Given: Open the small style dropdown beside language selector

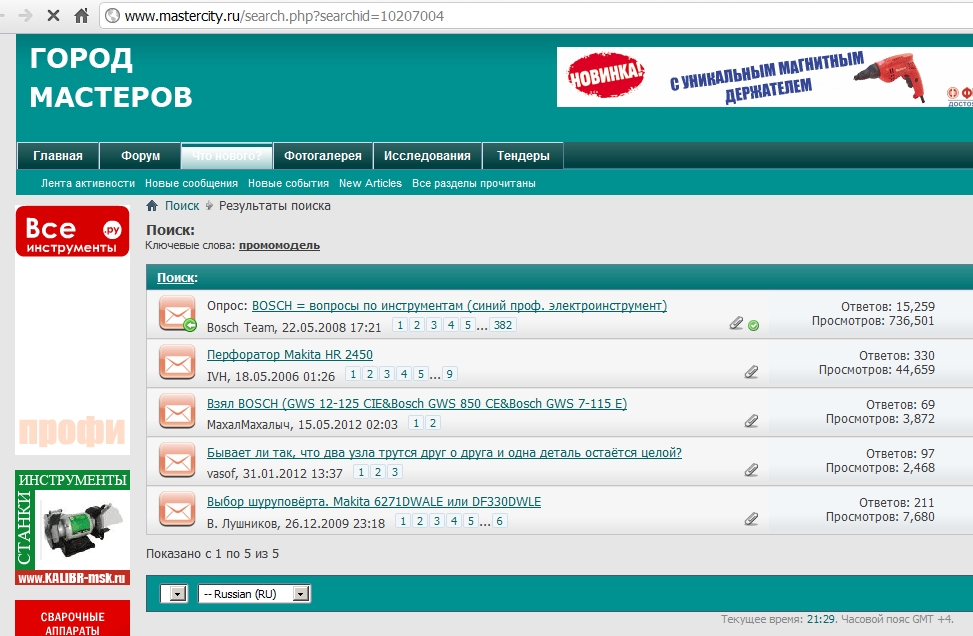Looking at the screenshot, I should coord(174,594).
